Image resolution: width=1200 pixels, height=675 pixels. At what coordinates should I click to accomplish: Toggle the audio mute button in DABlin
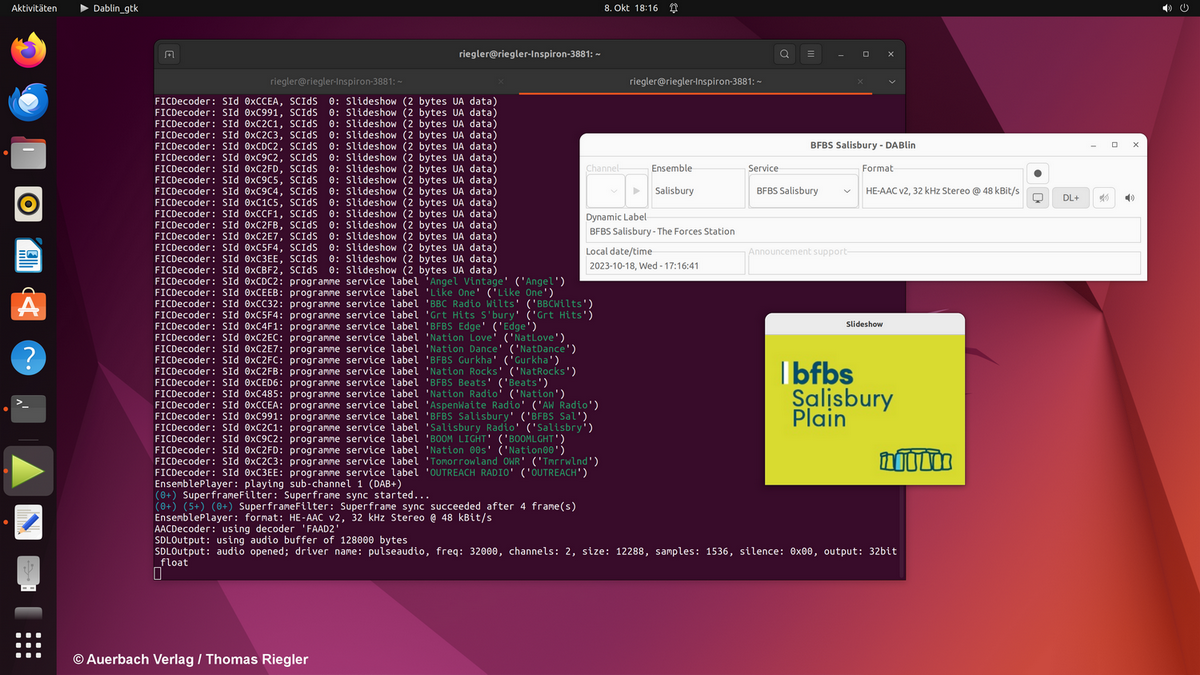pyautogui.click(x=1103, y=198)
